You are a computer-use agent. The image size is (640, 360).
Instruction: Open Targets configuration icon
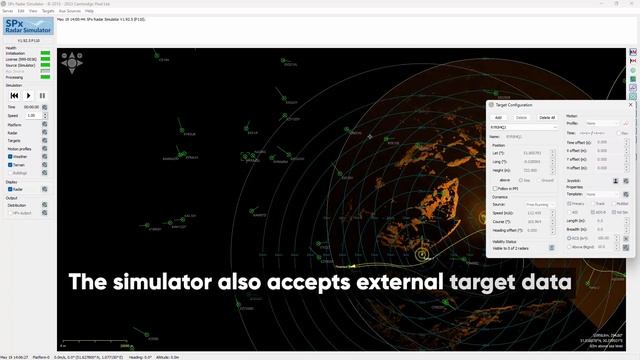tap(44, 140)
